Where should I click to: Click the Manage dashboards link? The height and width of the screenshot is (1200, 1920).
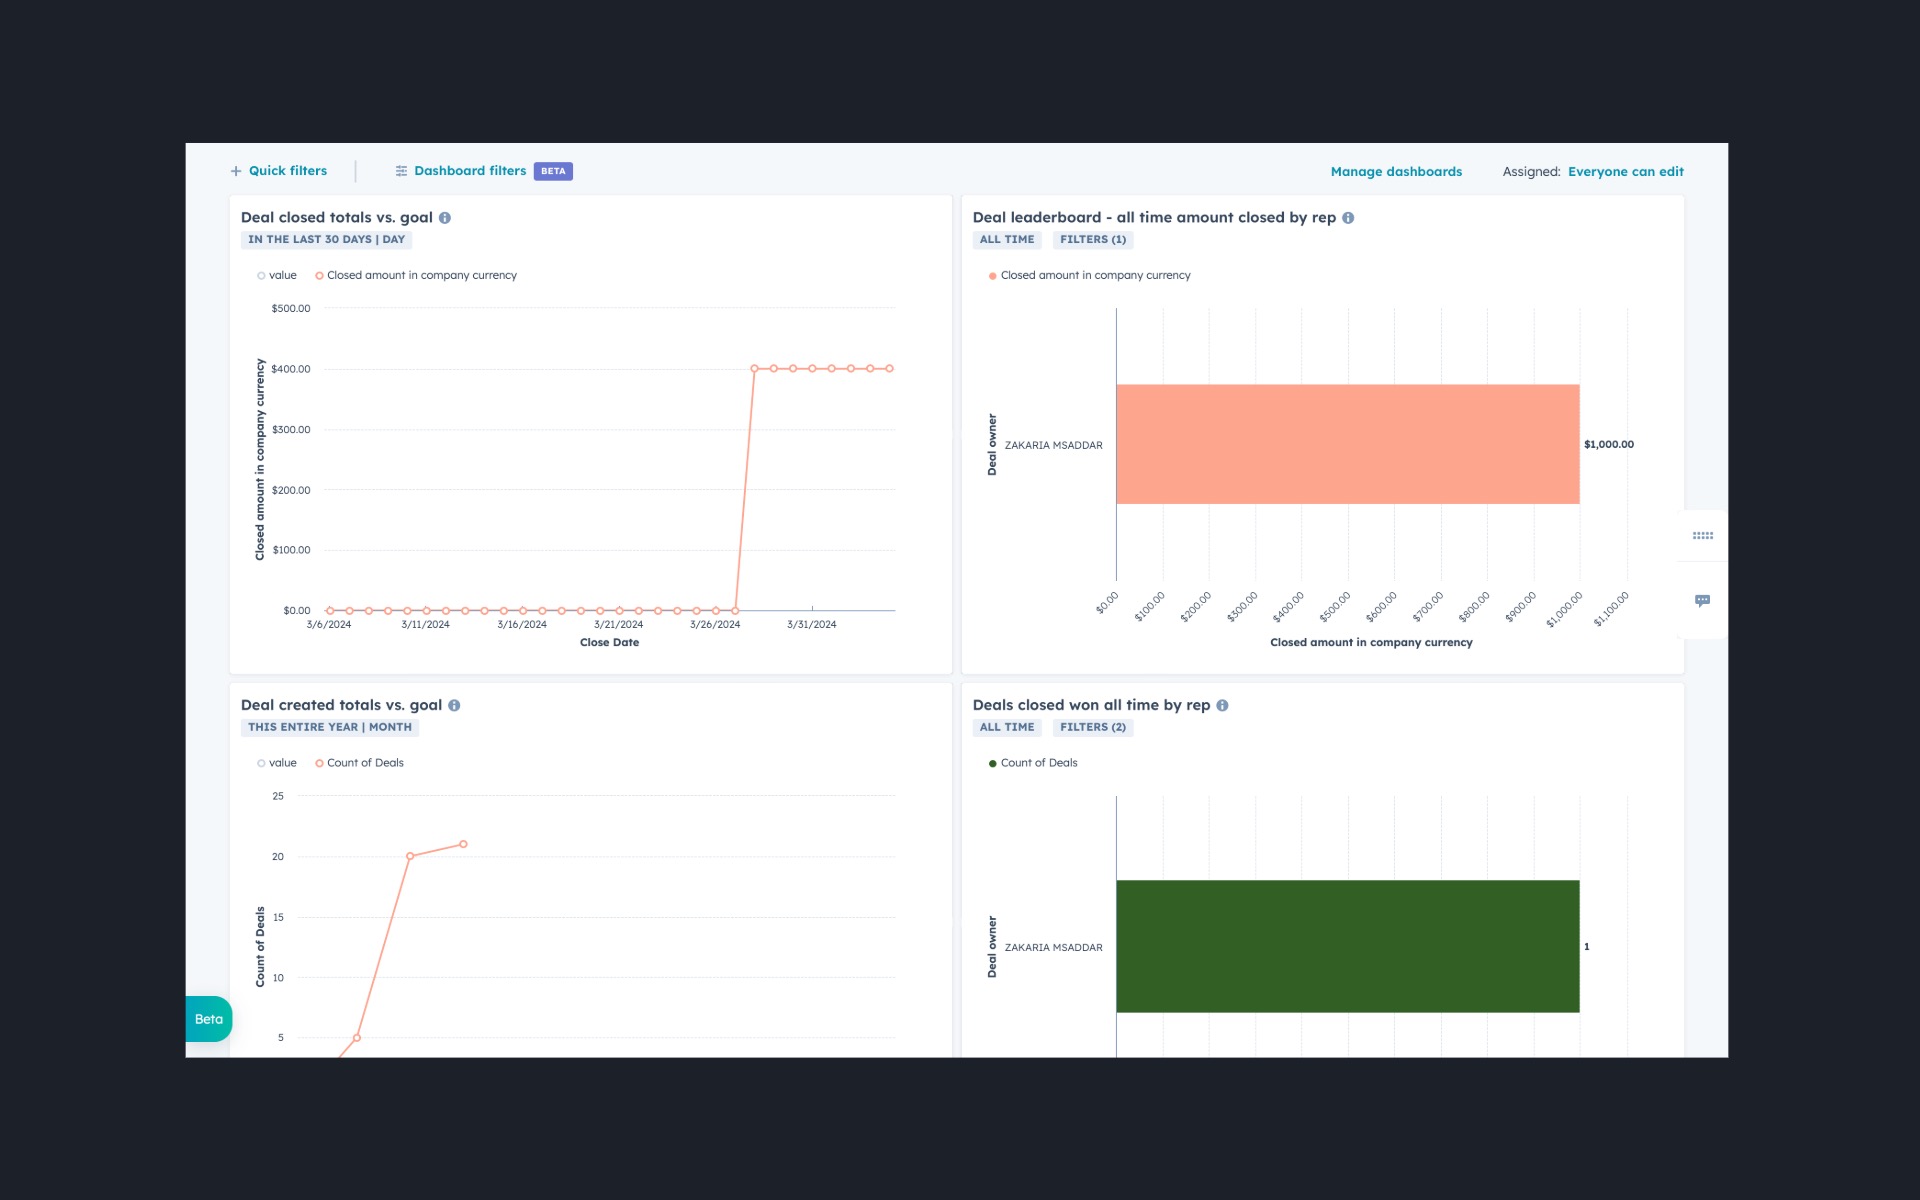point(1396,170)
